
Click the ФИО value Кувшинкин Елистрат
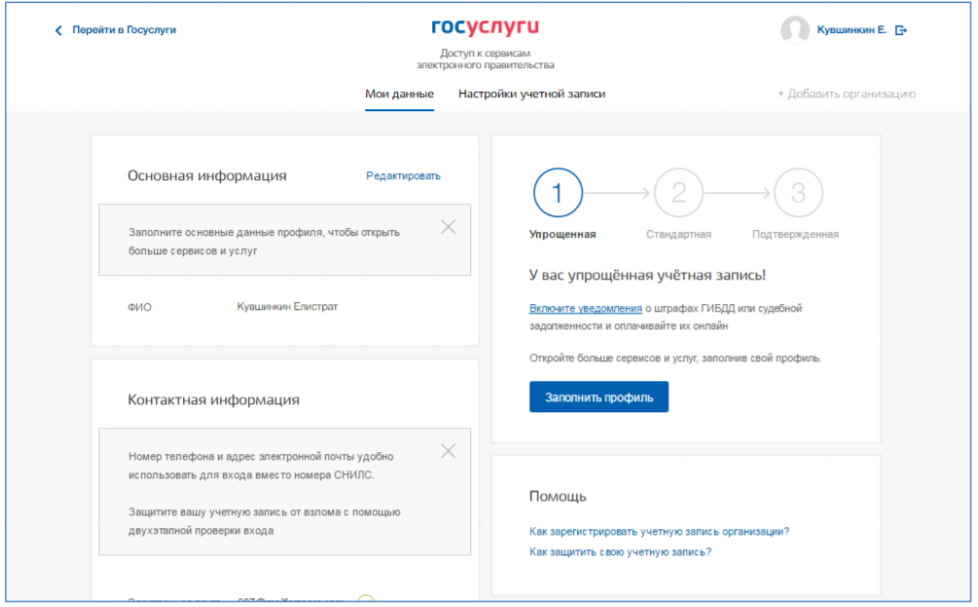coord(287,307)
